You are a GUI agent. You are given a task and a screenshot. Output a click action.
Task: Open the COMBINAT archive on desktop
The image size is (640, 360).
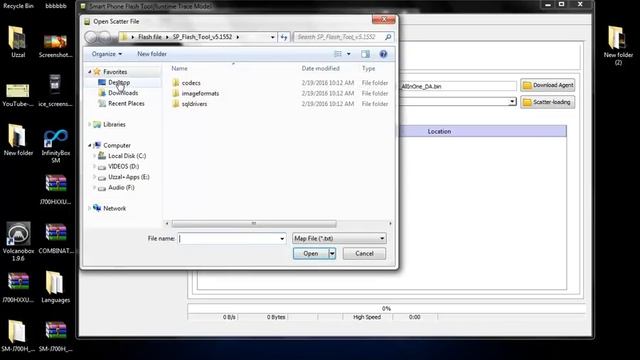click(x=56, y=238)
